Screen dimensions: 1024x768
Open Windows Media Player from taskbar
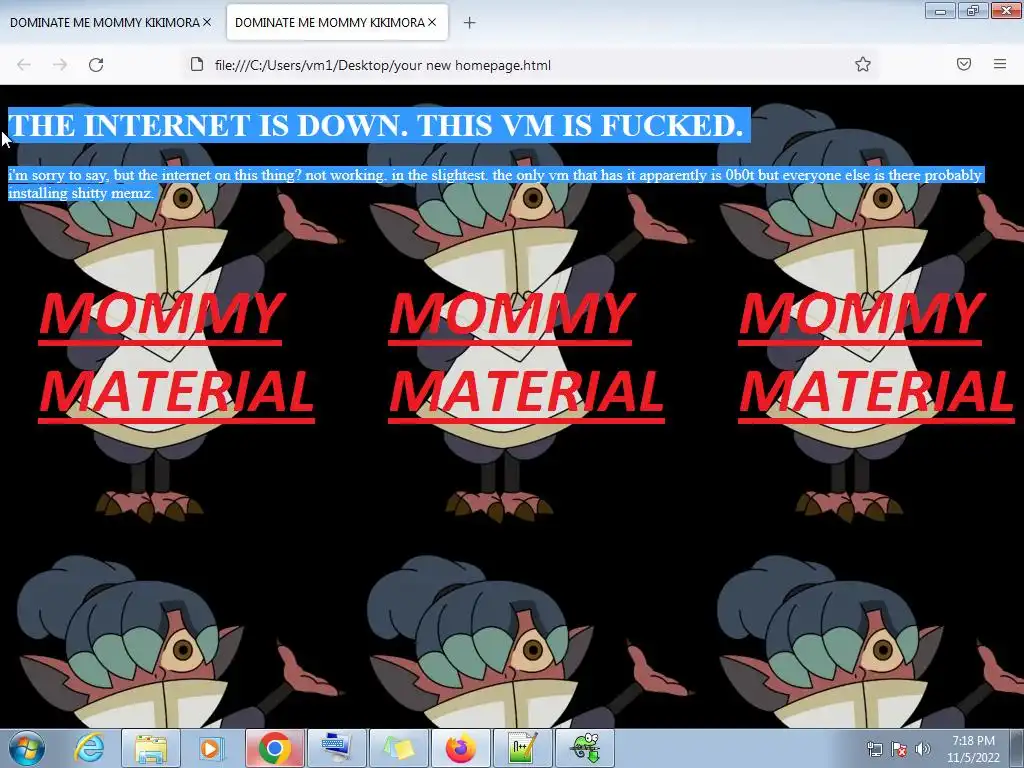(211, 748)
